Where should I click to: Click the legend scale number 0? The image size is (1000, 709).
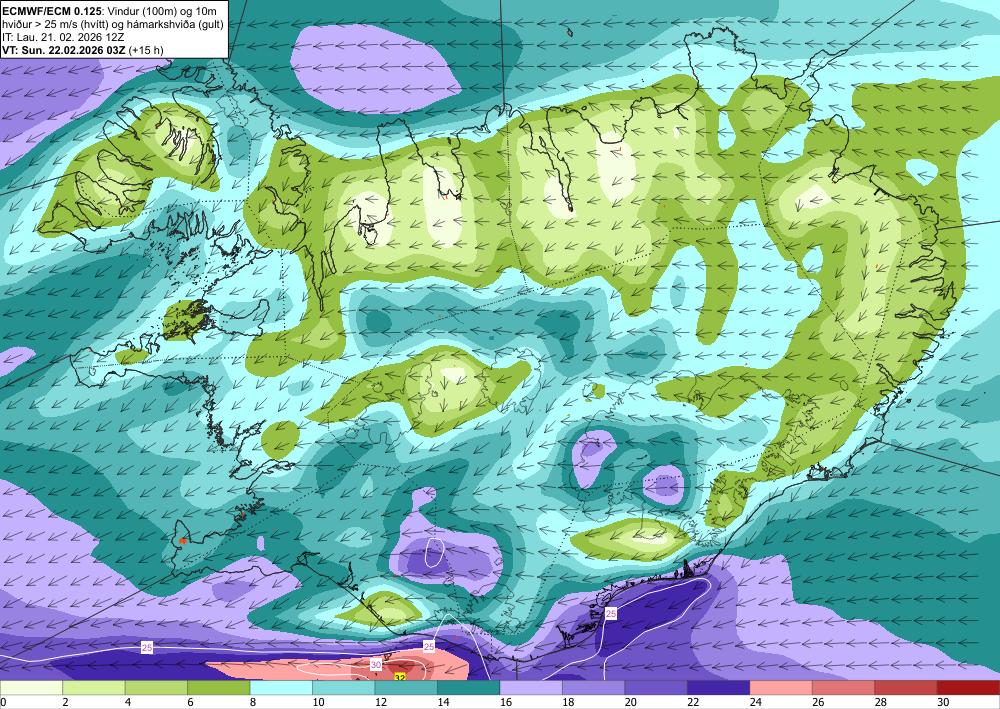3,702
